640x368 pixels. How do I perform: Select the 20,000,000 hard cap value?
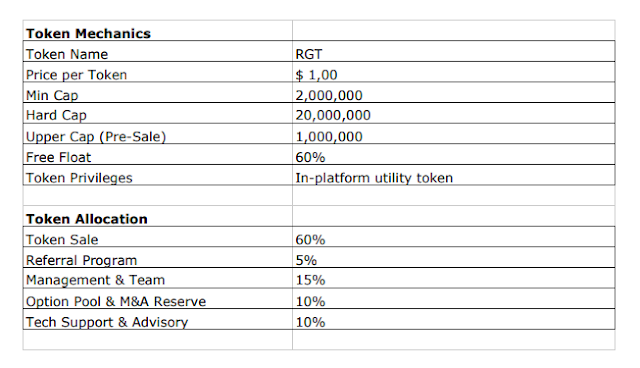pos(453,113)
